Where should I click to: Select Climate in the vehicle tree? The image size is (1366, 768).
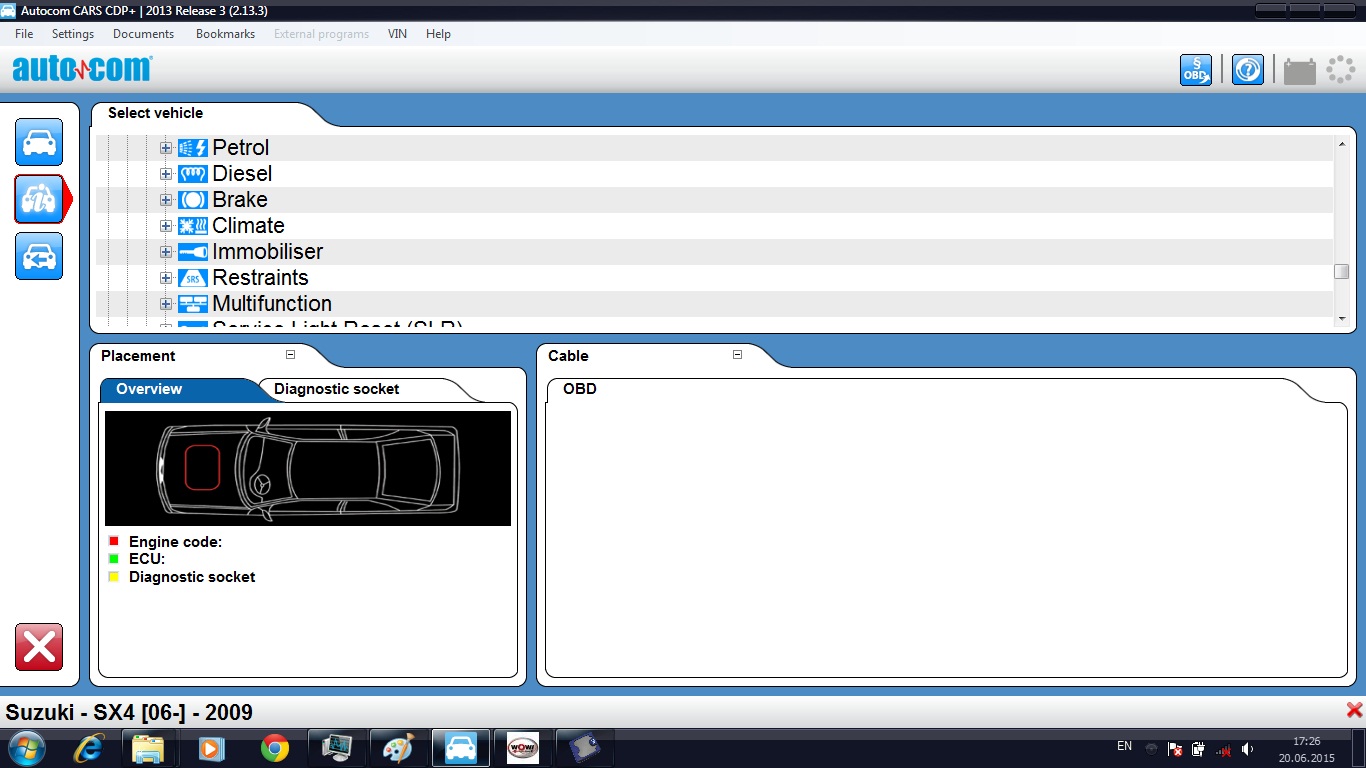[x=248, y=226]
